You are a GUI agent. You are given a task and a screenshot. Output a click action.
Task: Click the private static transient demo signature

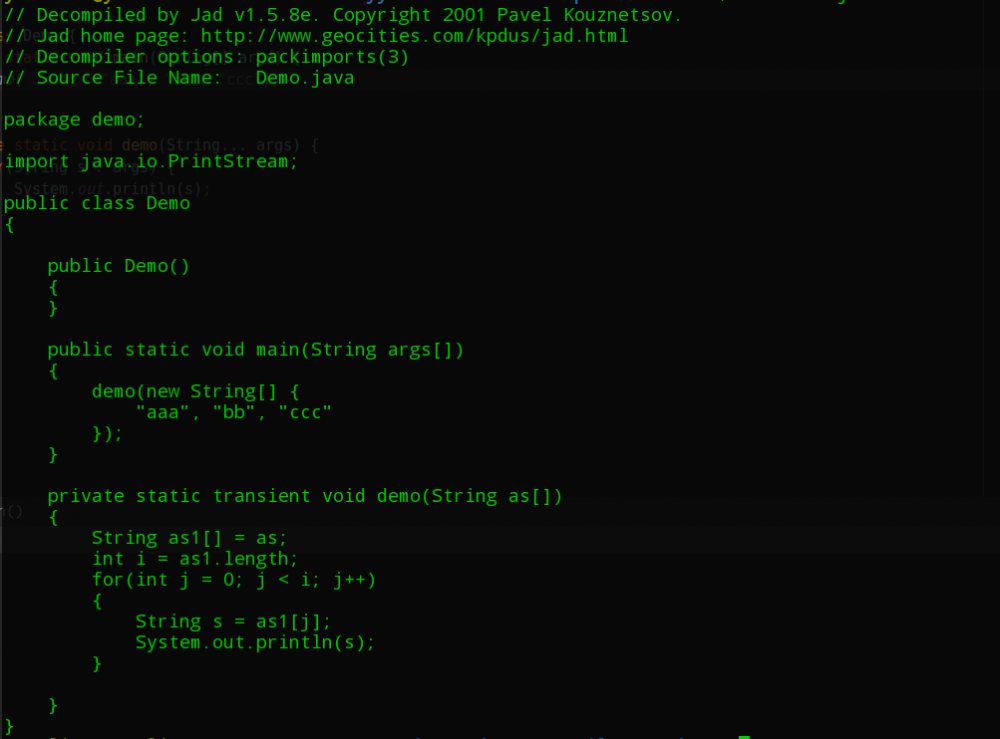[x=305, y=496]
